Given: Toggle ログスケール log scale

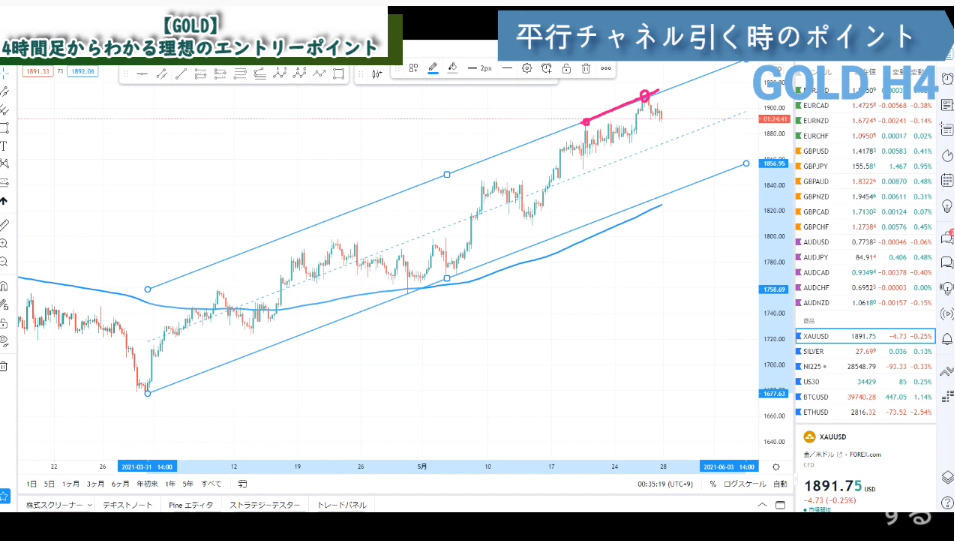Looking at the screenshot, I should click(x=744, y=484).
